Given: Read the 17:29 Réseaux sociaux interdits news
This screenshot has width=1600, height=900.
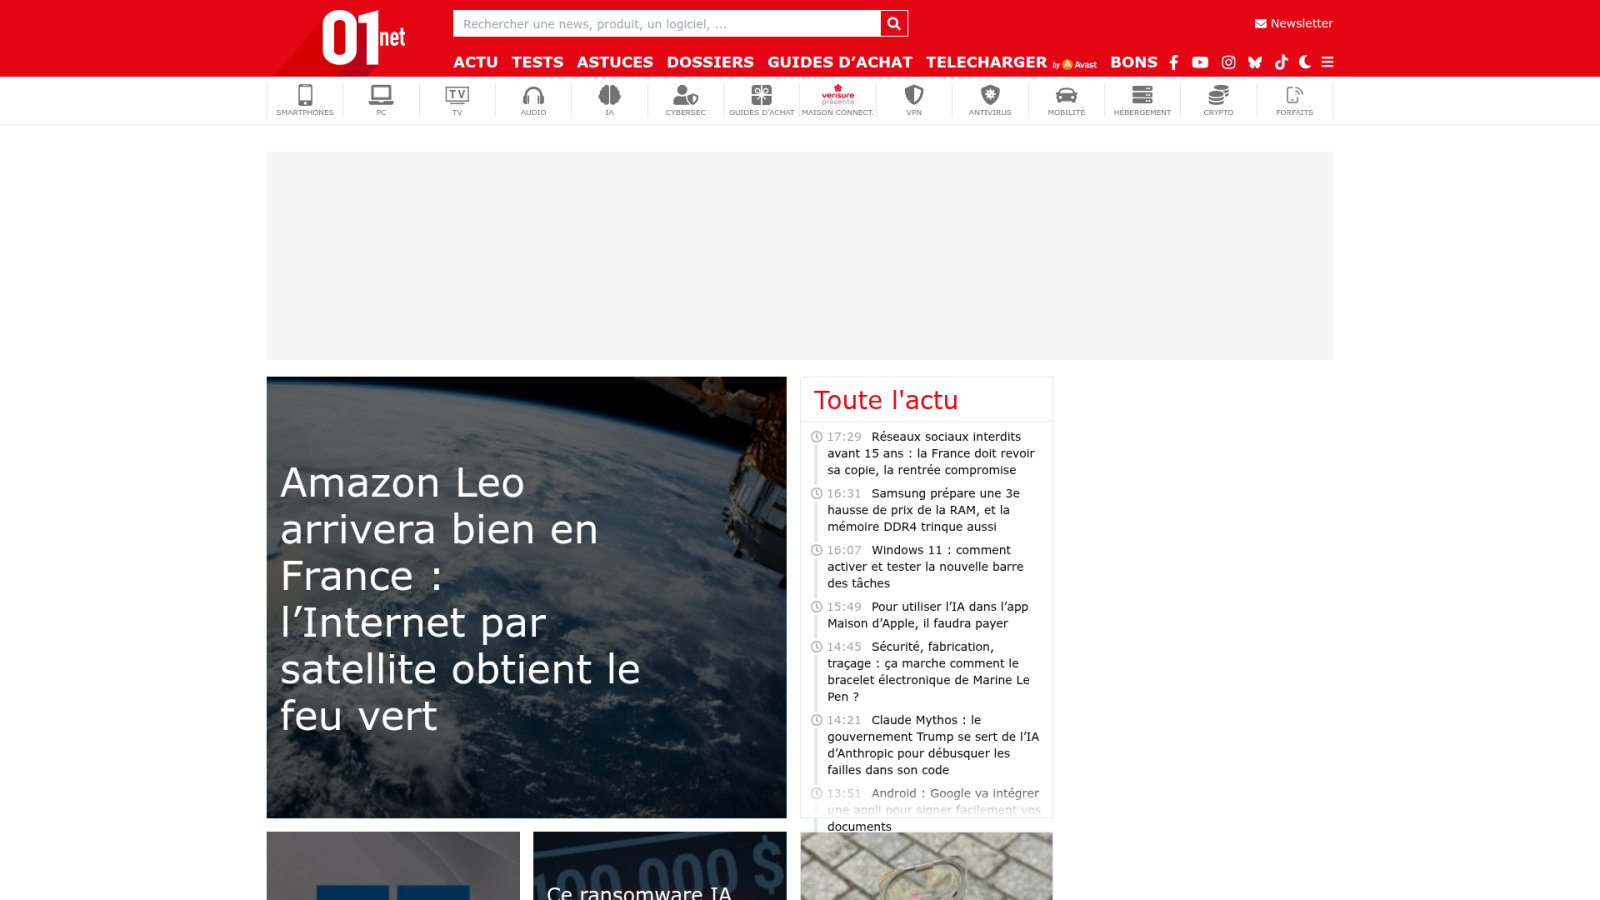Looking at the screenshot, I should point(930,453).
